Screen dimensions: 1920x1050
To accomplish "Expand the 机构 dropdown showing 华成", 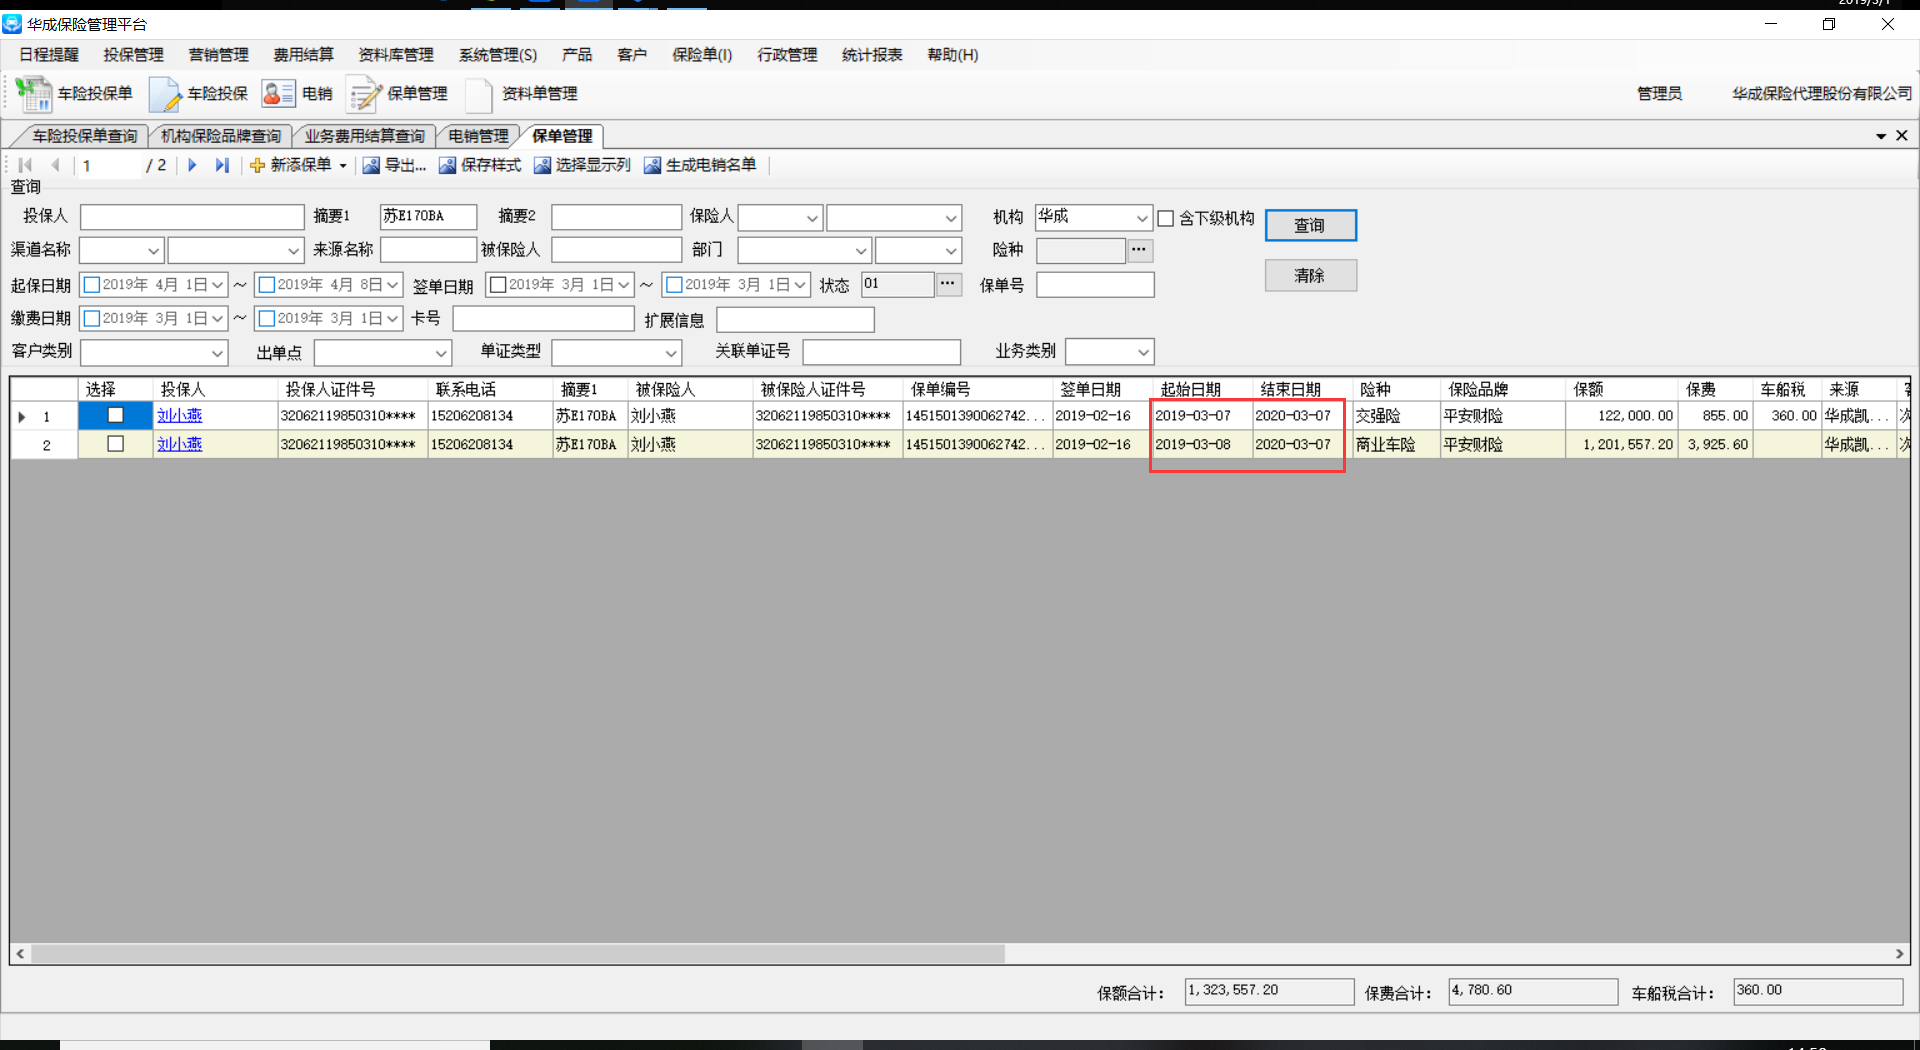I will pyautogui.click(x=1141, y=218).
